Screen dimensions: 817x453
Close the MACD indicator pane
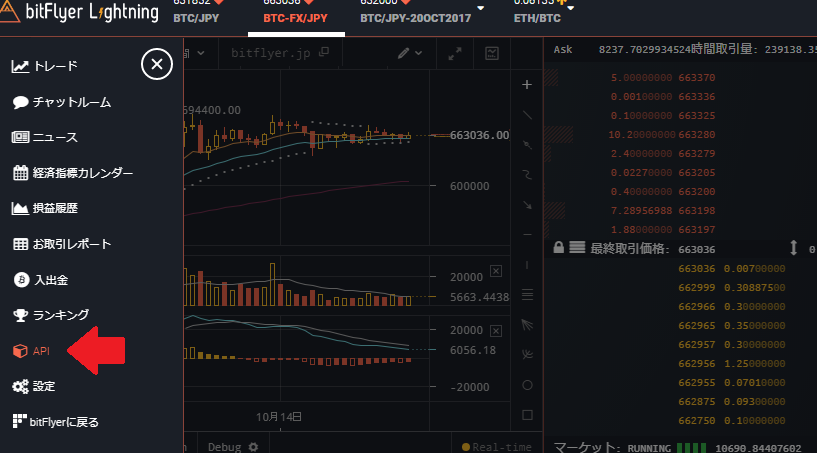point(496,331)
